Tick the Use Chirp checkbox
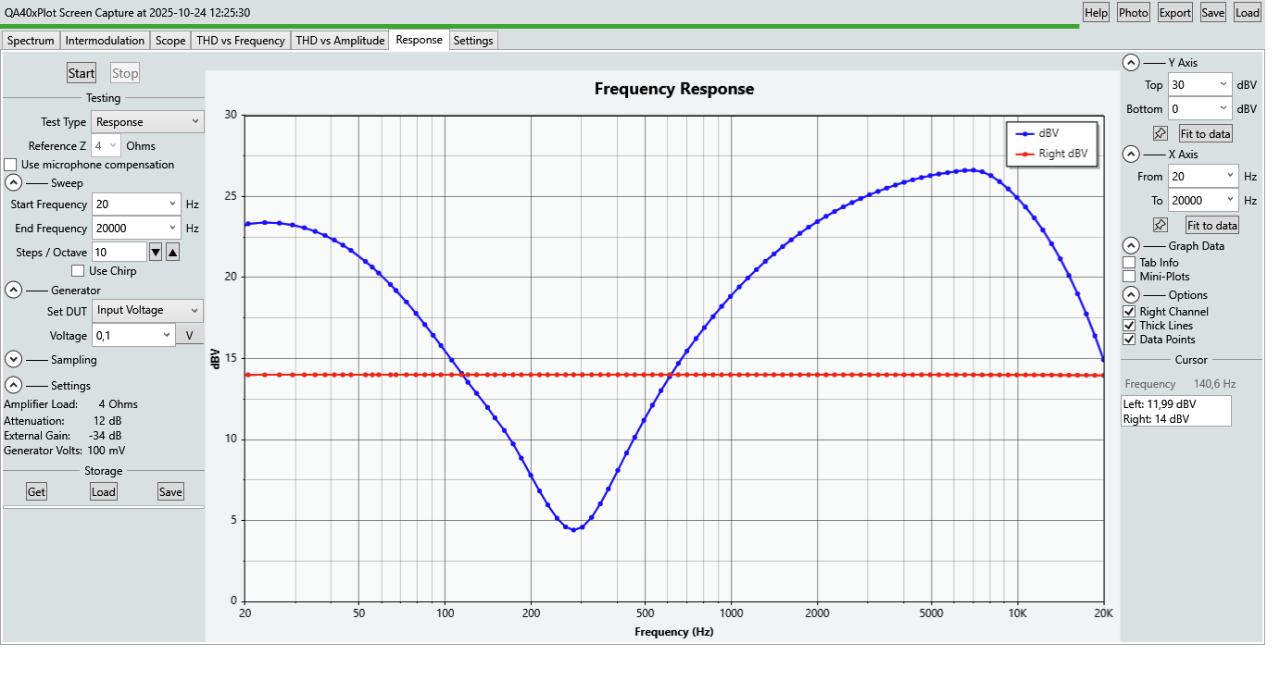The height and width of the screenshot is (681, 1280). point(78,271)
